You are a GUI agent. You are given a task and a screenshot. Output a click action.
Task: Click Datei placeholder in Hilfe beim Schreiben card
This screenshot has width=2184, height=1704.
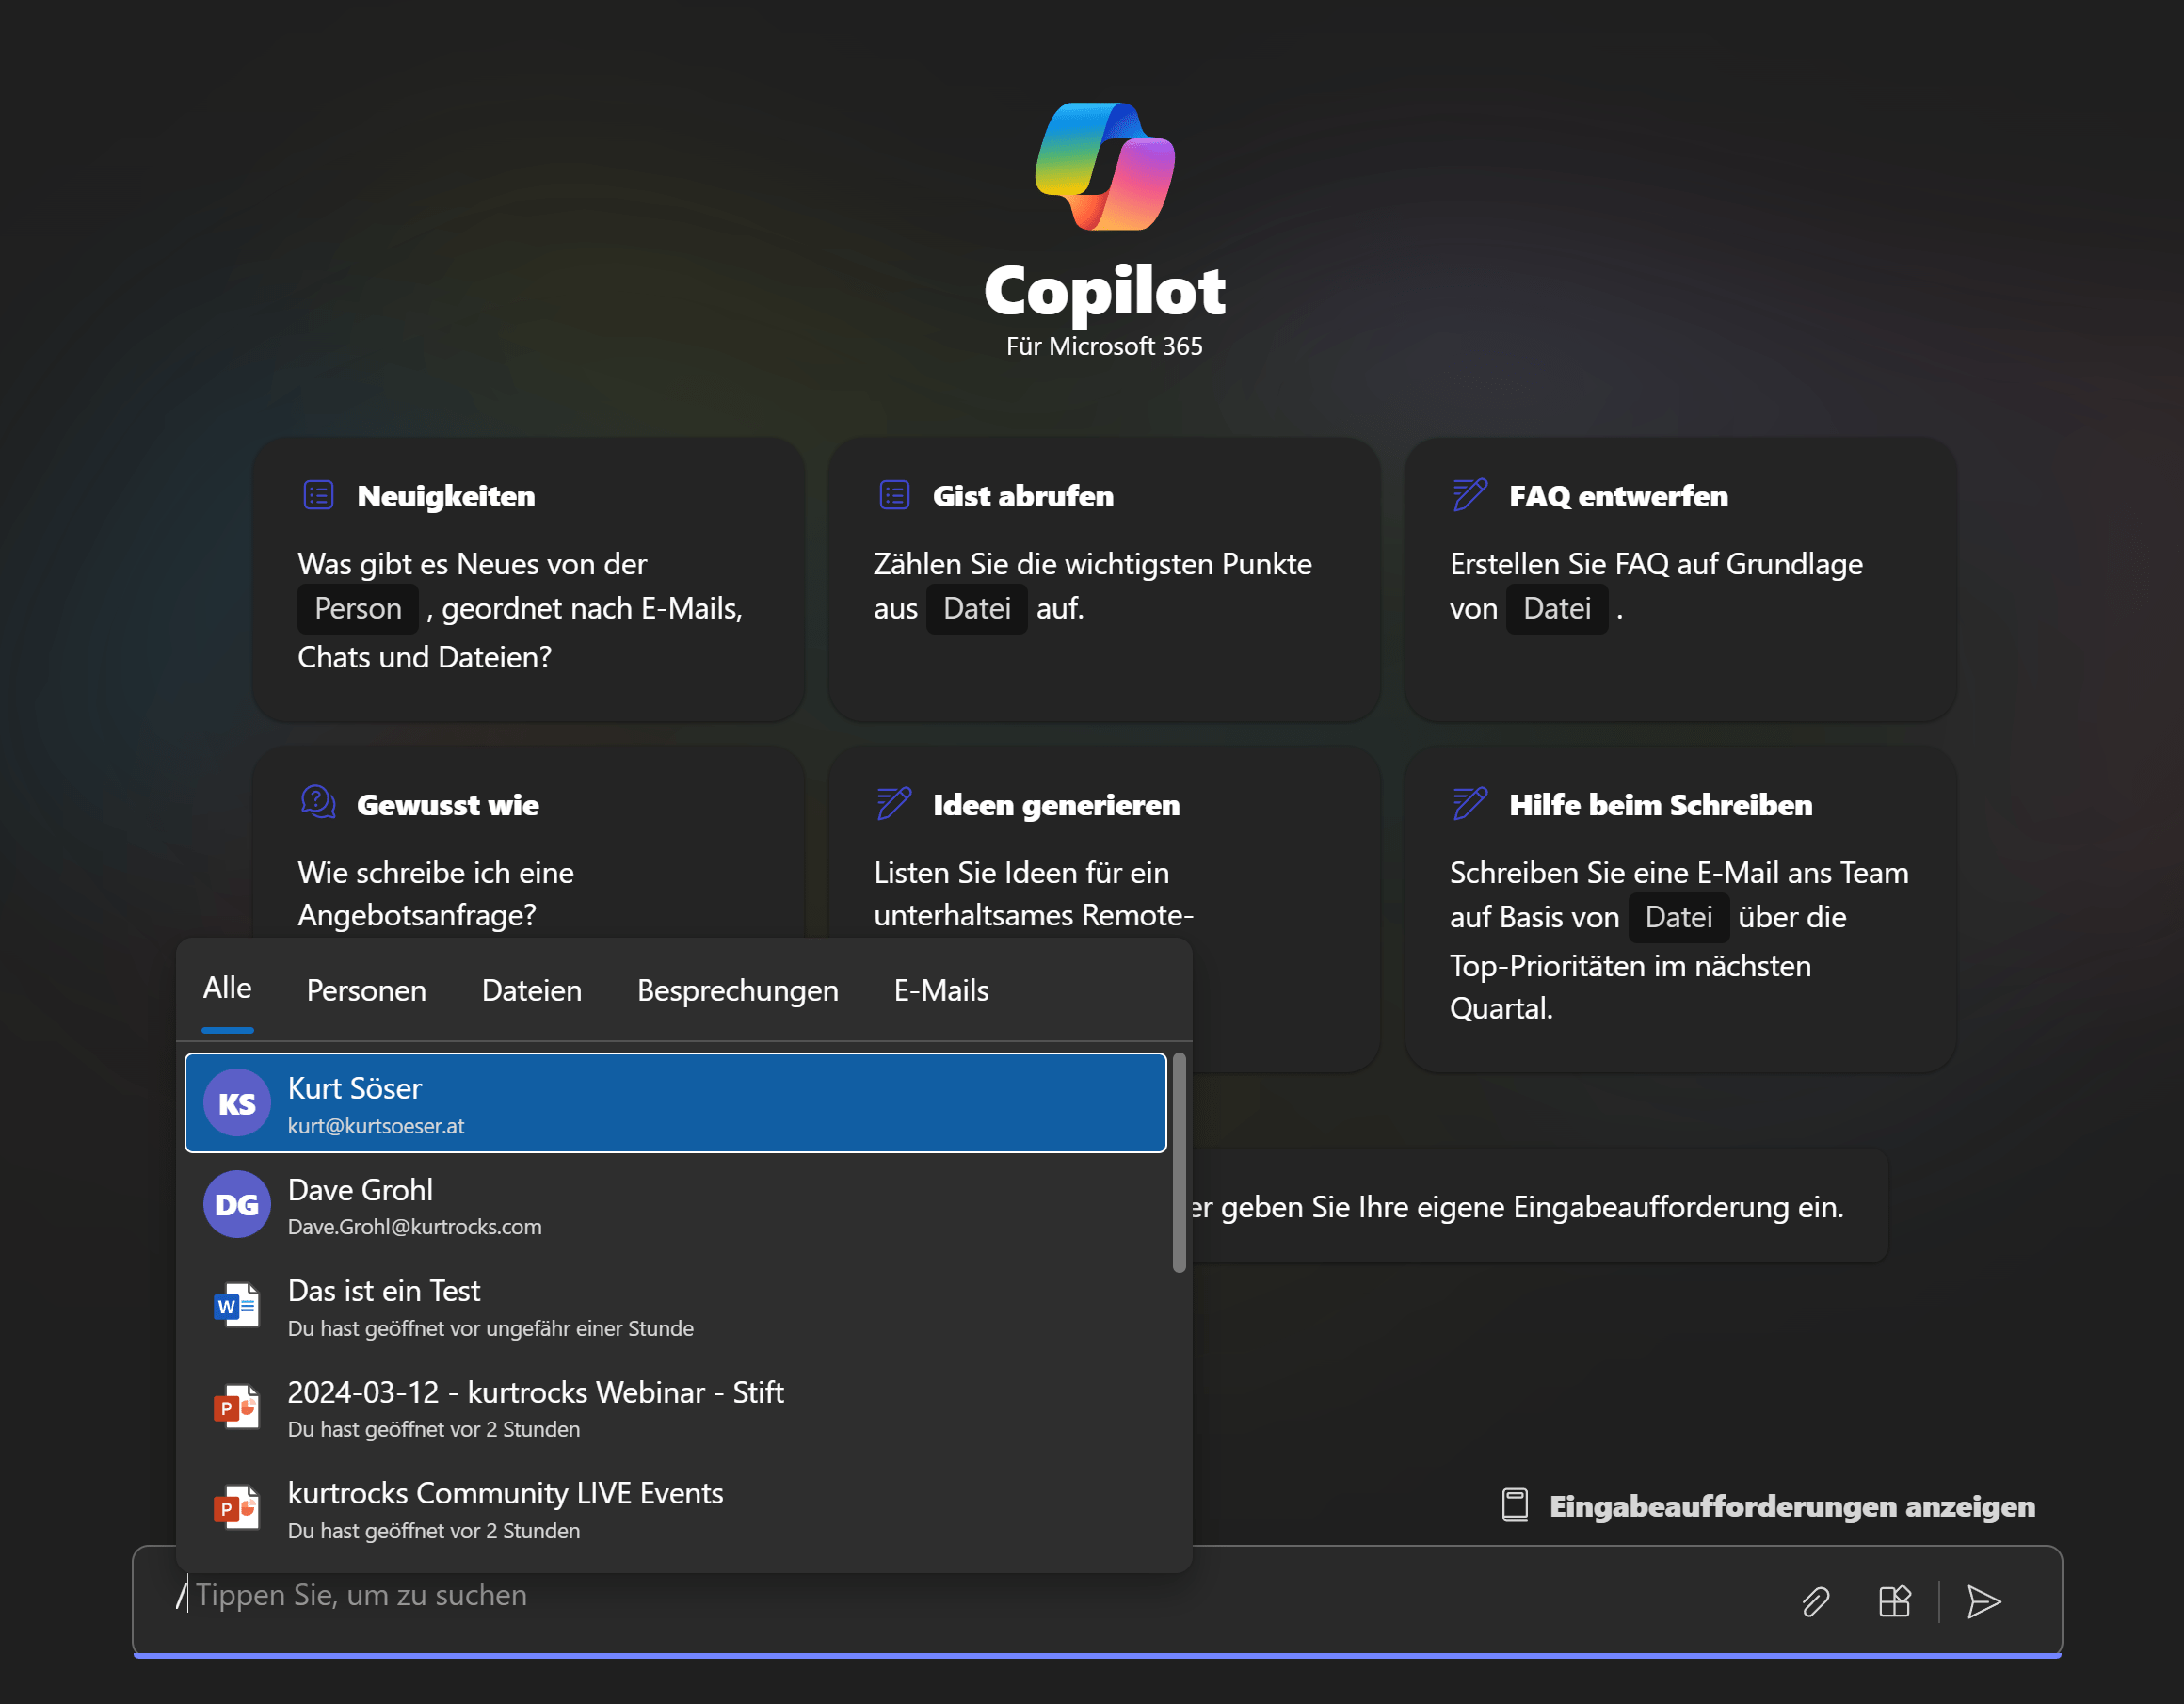click(1679, 917)
